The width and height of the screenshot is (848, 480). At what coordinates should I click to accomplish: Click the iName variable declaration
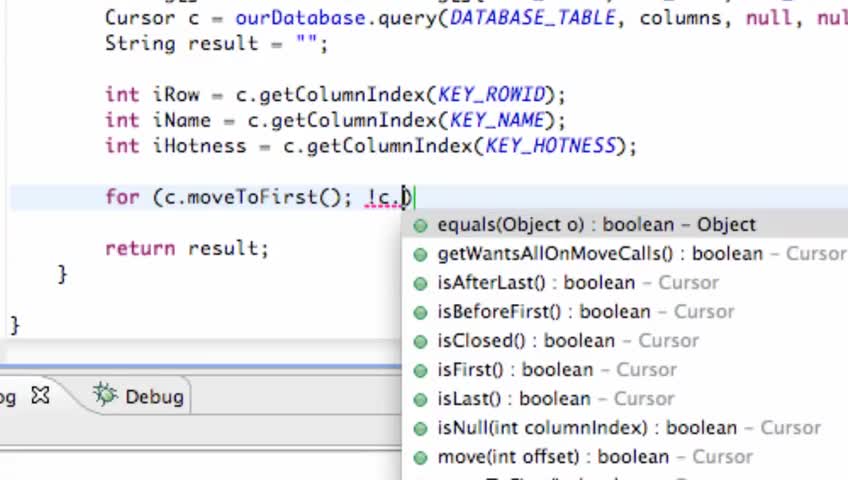[x=181, y=120]
